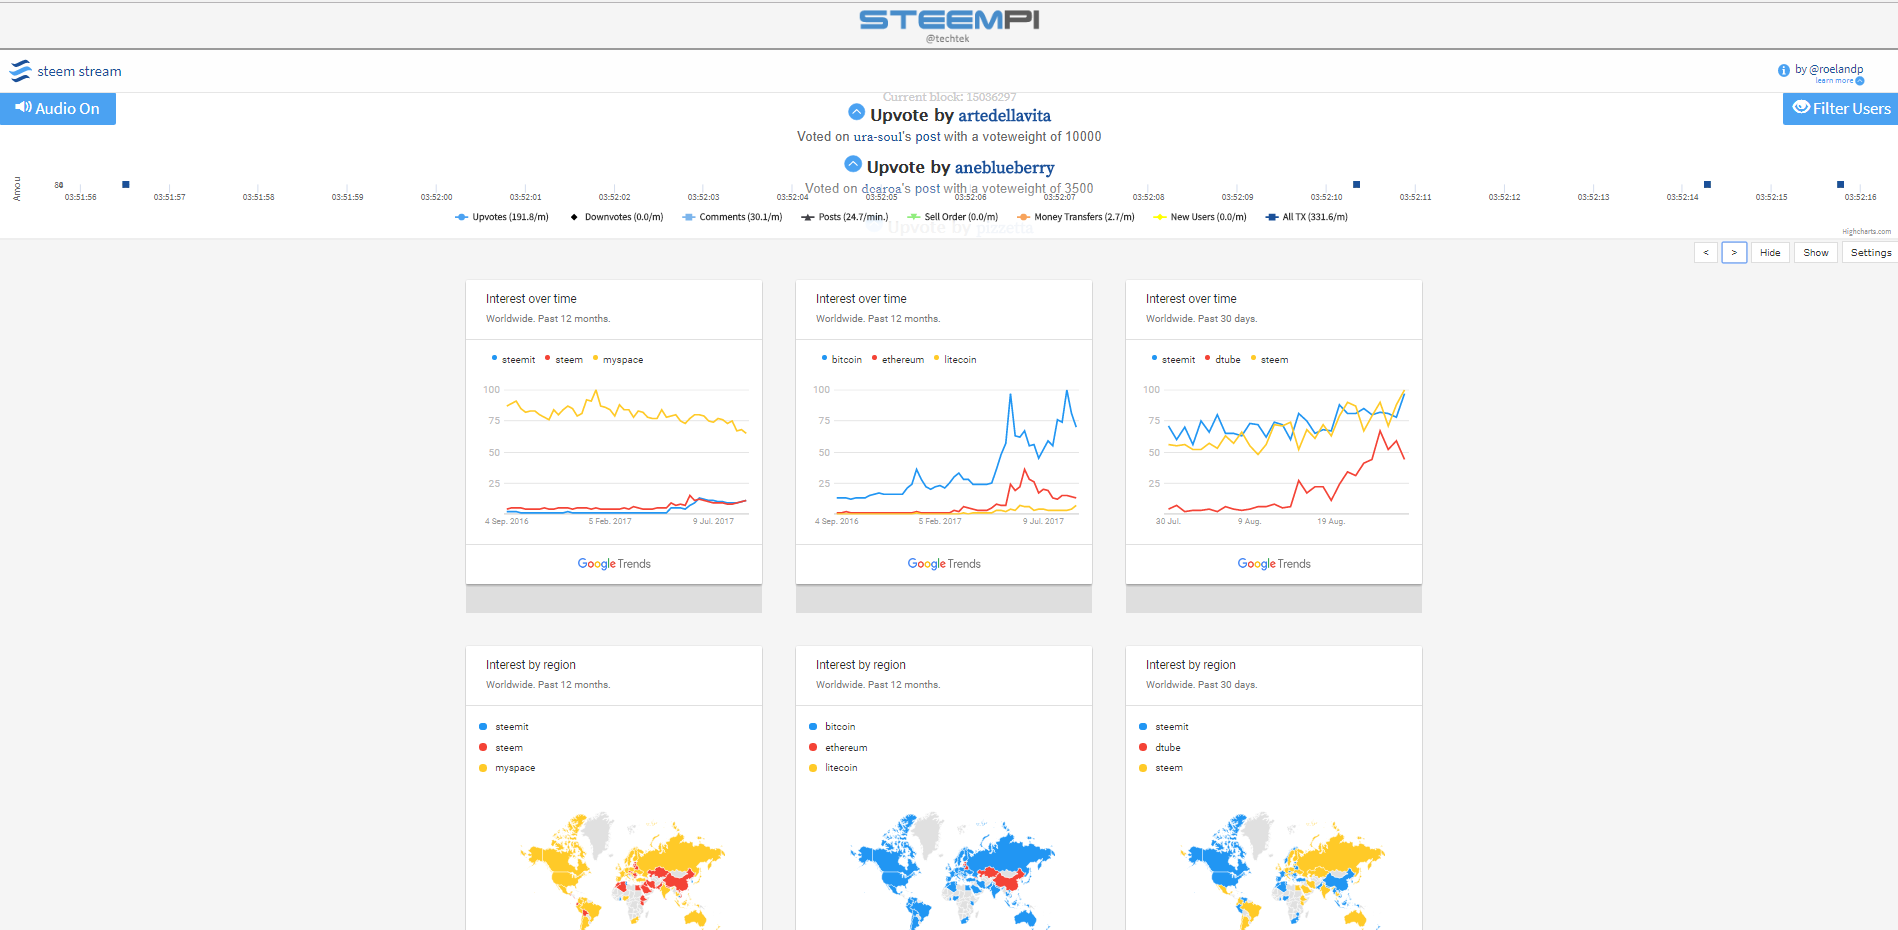1898x930 pixels.
Task: Click All TX data point near 03:52:16
Action: point(1840,184)
